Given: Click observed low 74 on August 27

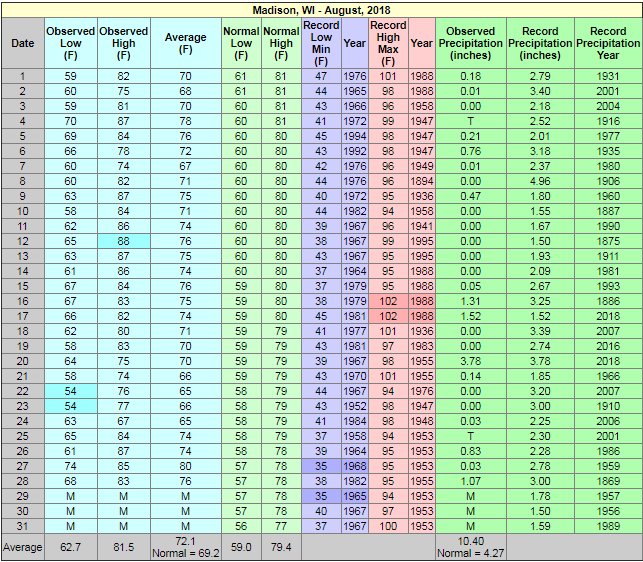Looking at the screenshot, I should pos(71,466).
